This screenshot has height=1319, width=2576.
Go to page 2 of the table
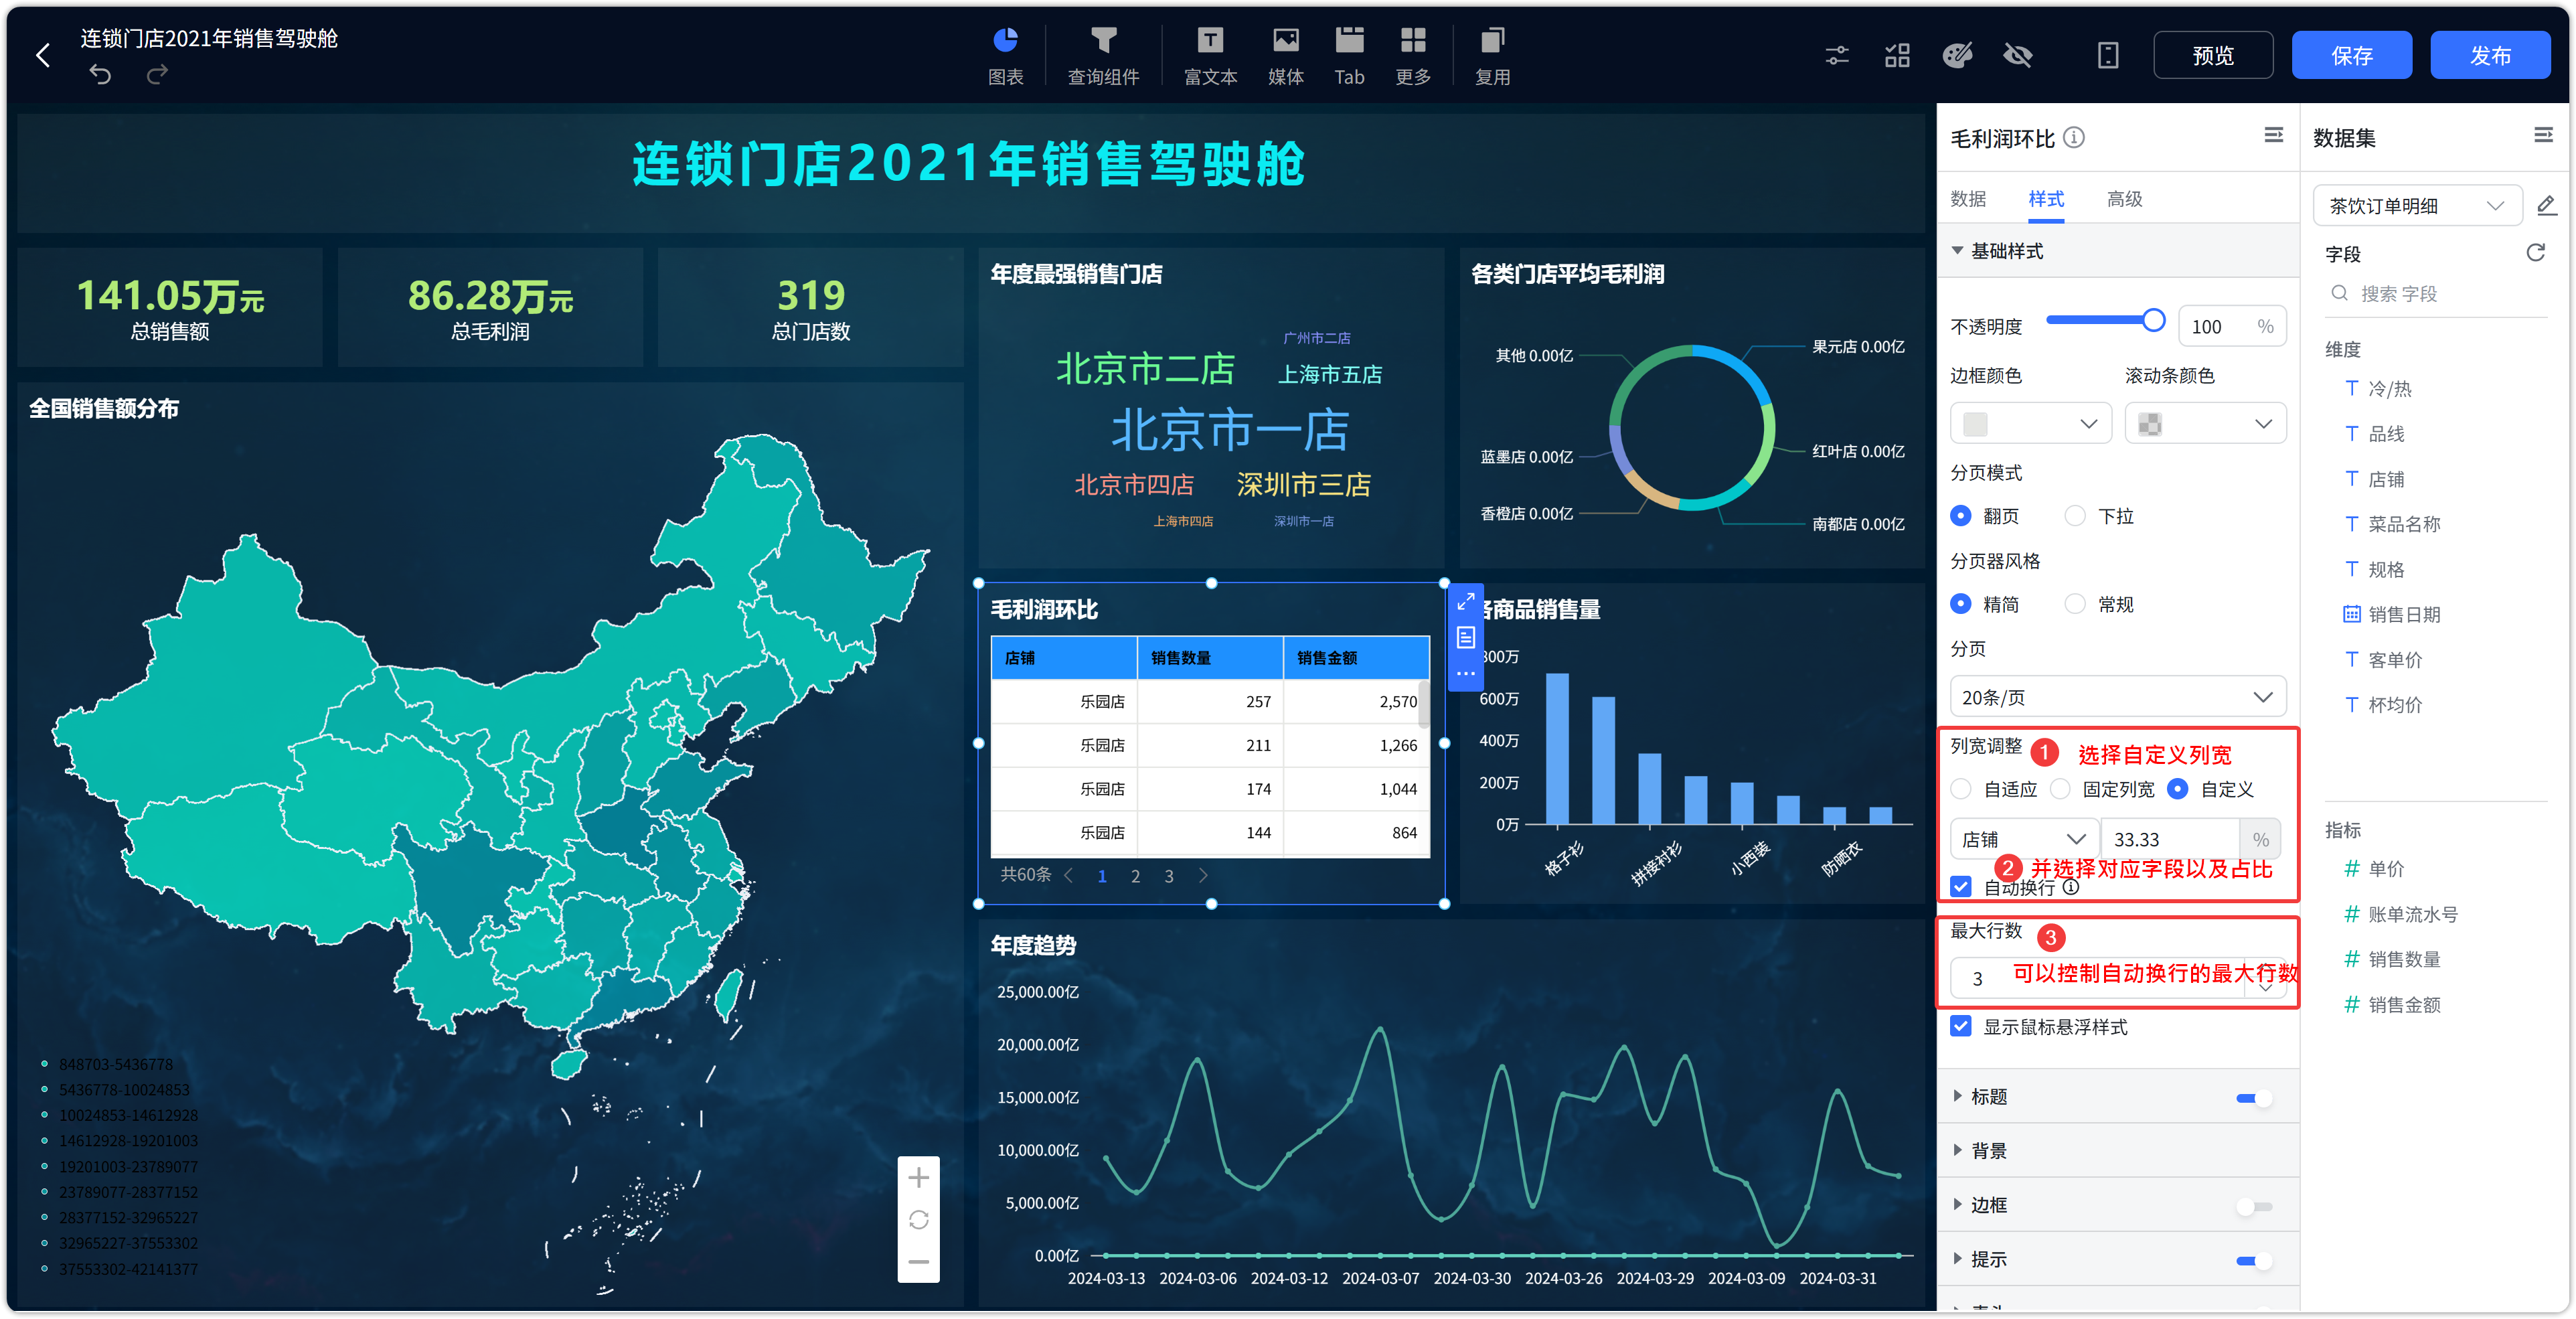click(x=1135, y=876)
